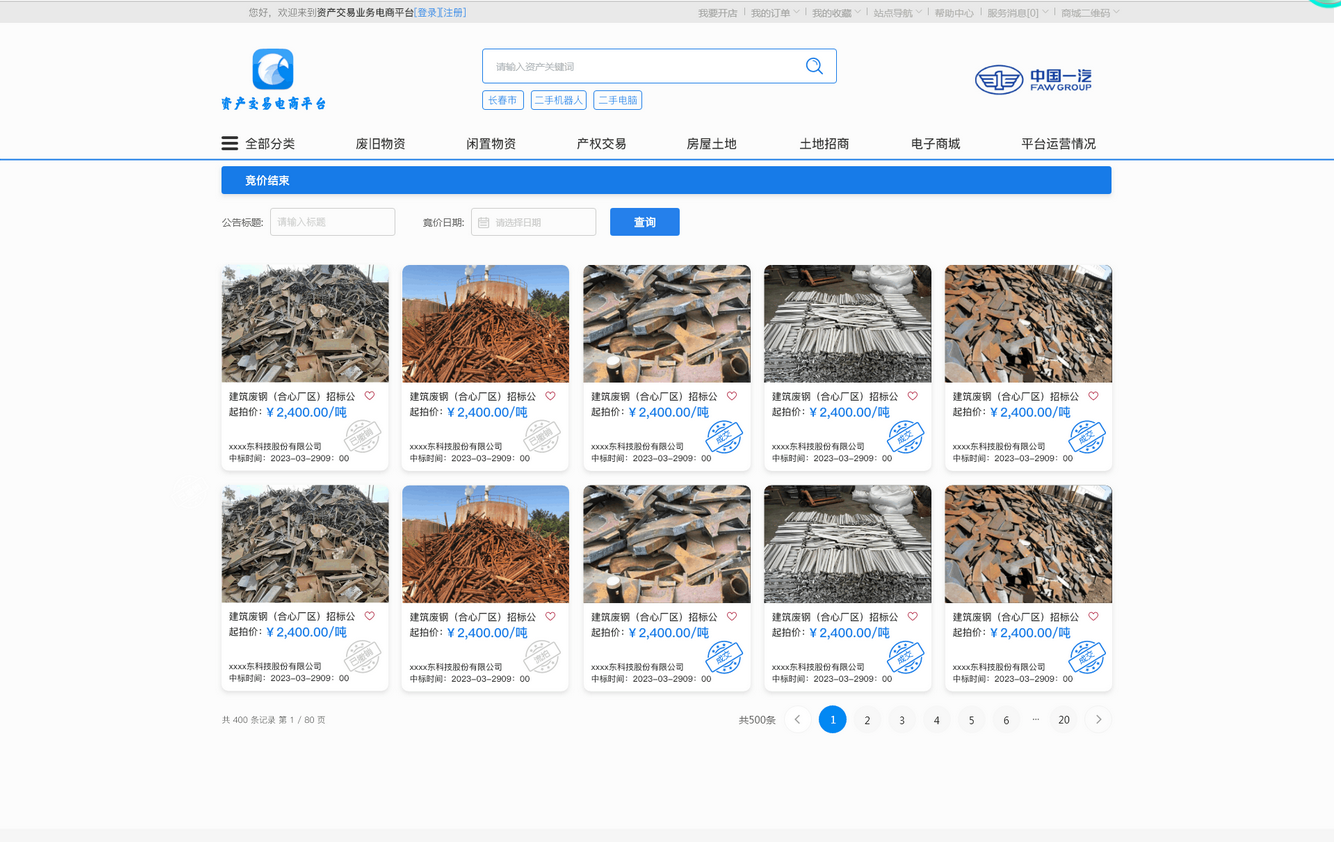Open bottom-row rusty rebar with tank thumbnail

(x=485, y=544)
